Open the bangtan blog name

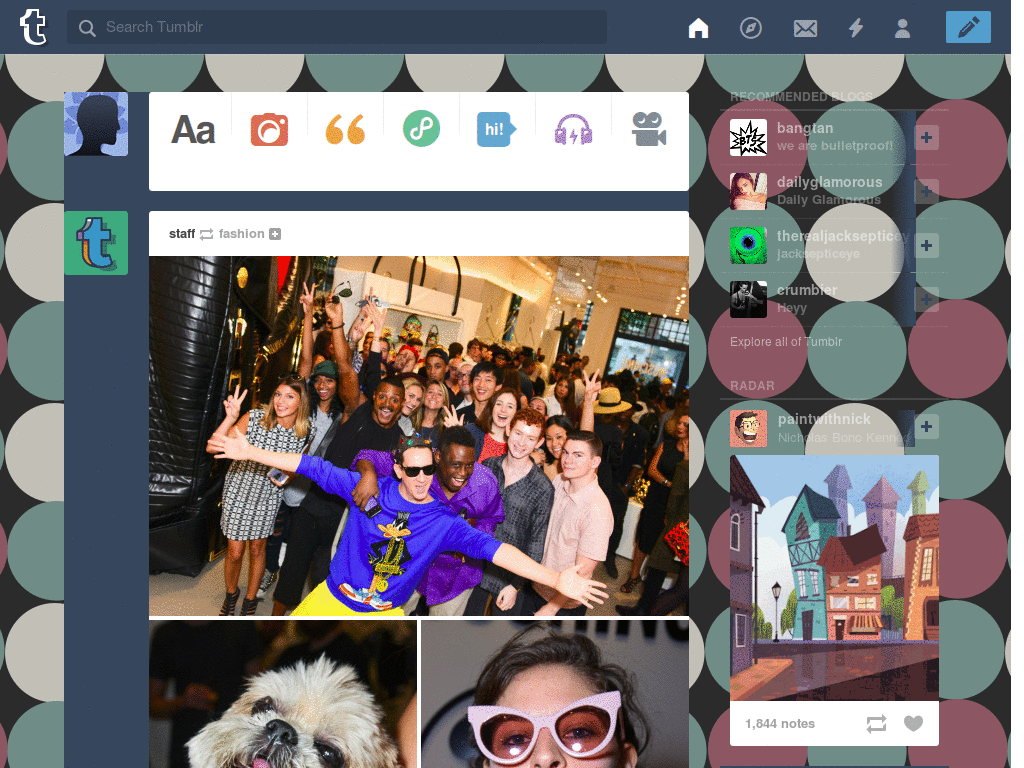[x=805, y=128]
